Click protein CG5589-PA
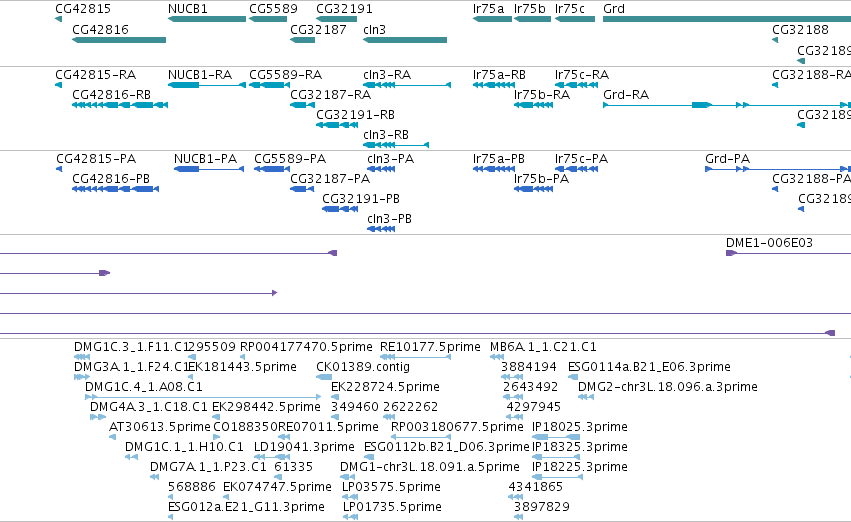 (x=290, y=159)
